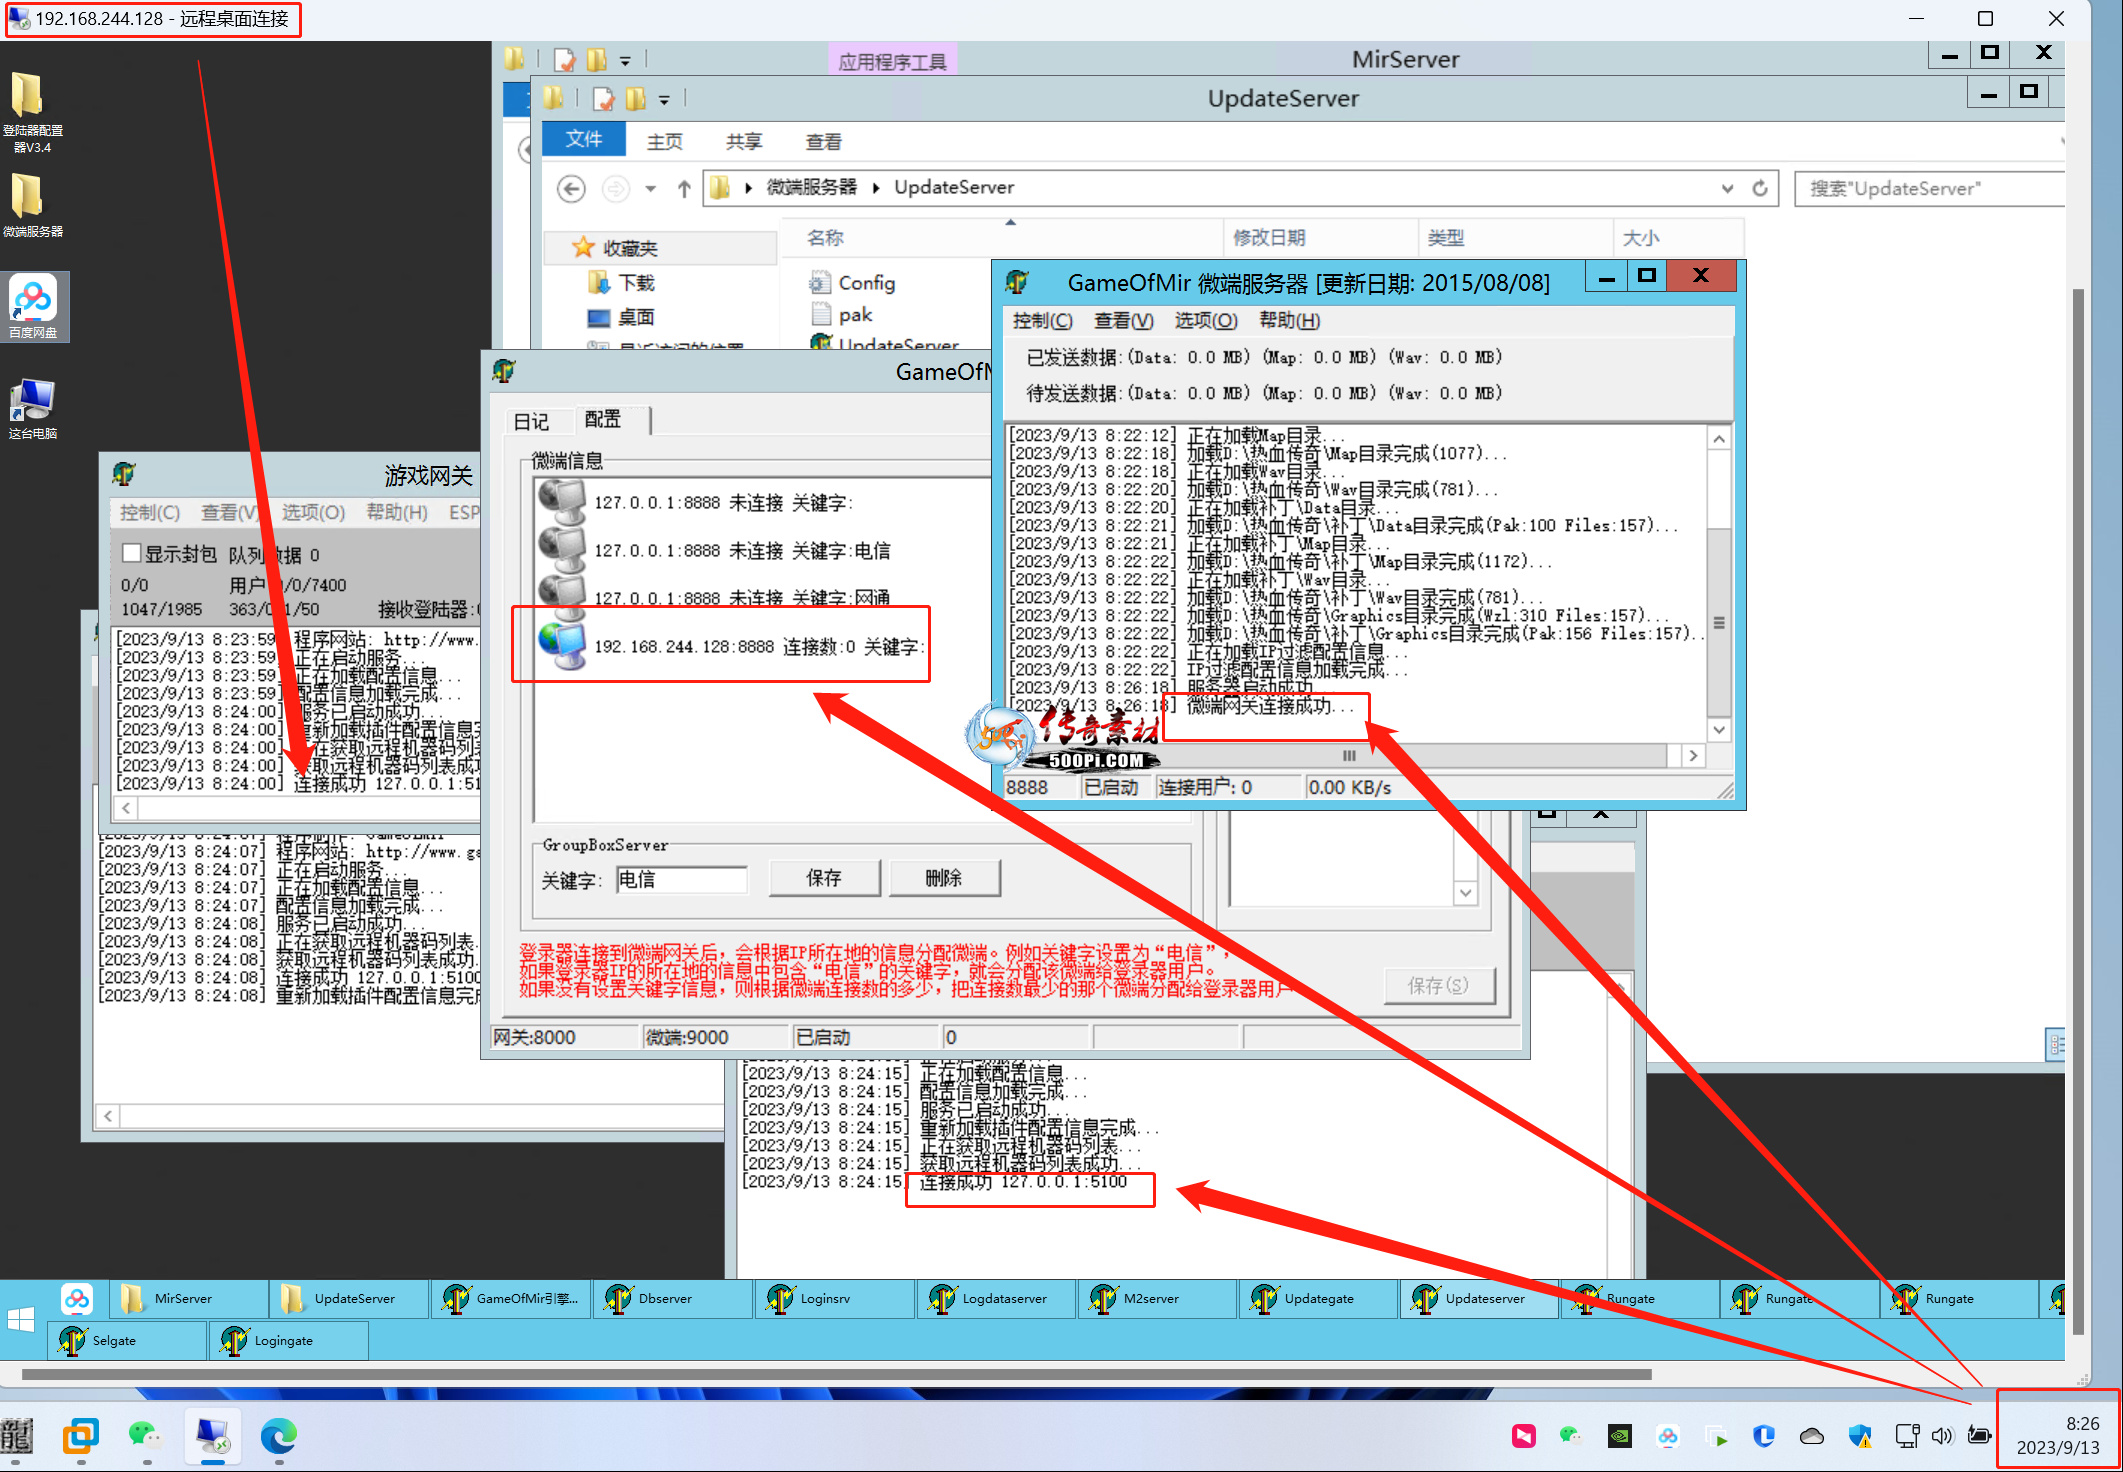Refresh the UpdateServer folder view
Screen dimensions: 2123x1472
(x=1760, y=188)
